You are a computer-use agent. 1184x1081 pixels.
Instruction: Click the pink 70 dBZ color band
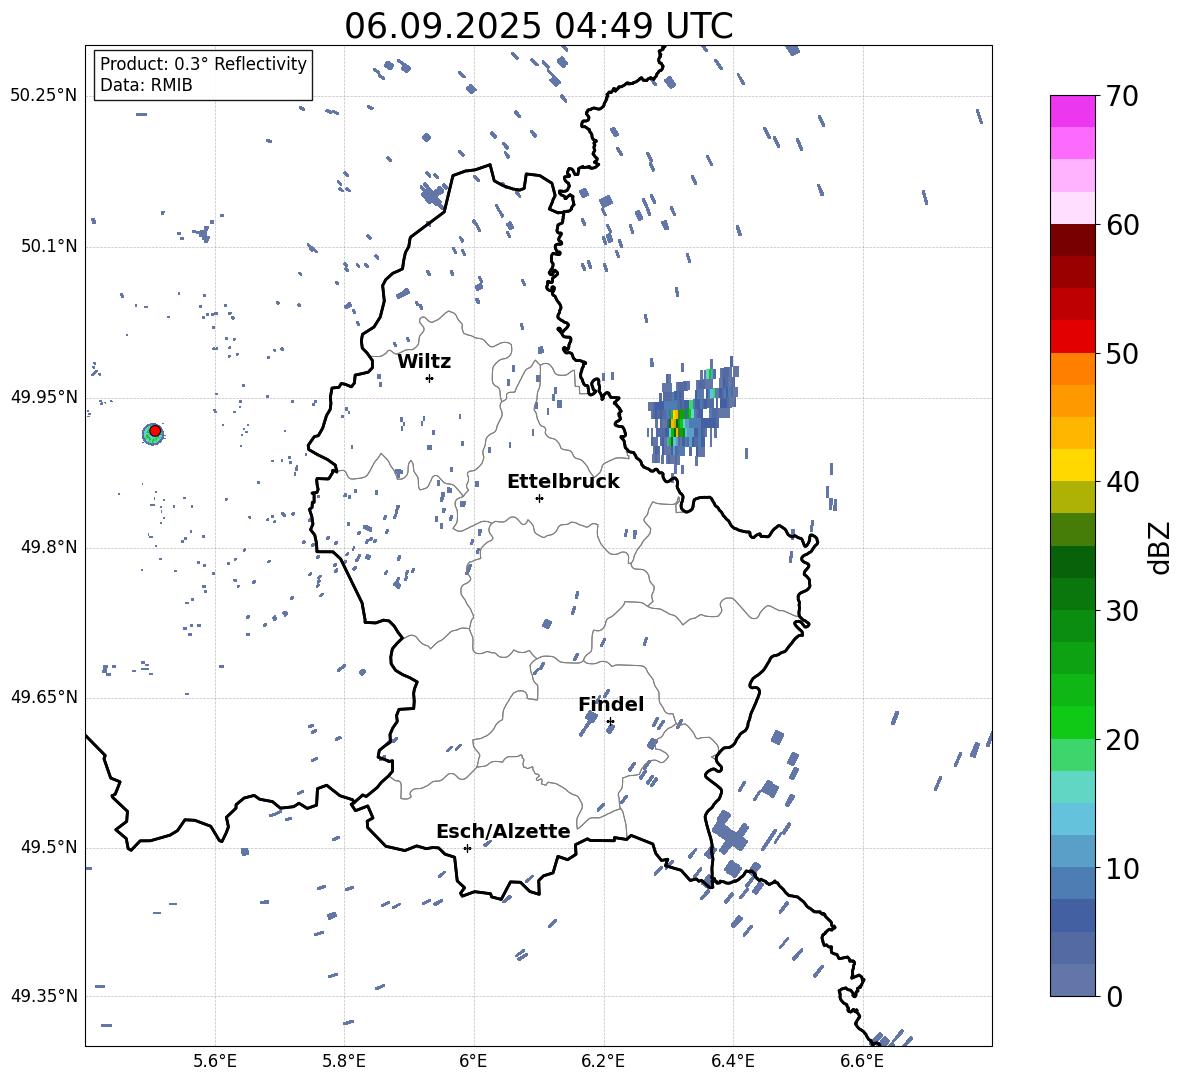tap(1072, 111)
